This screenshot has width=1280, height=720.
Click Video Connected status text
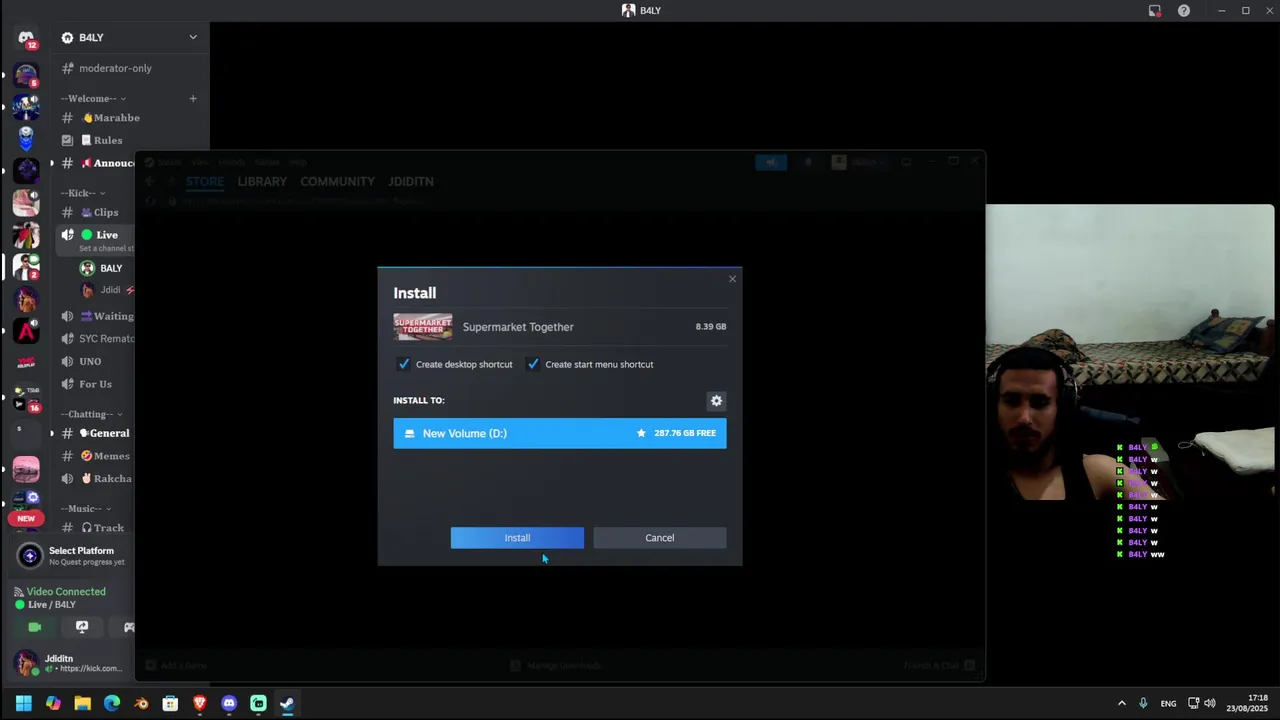(66, 592)
